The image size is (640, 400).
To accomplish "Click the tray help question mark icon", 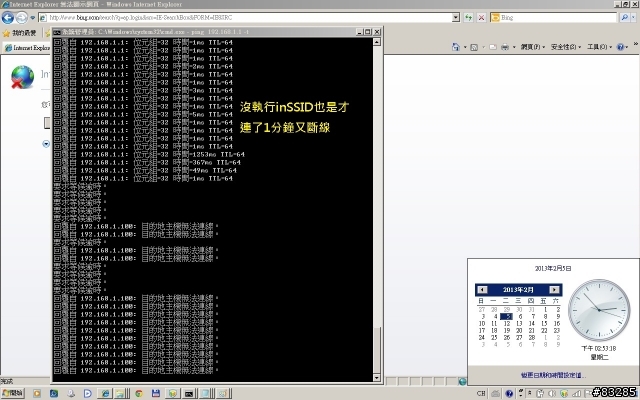I will pyautogui.click(x=509, y=393).
